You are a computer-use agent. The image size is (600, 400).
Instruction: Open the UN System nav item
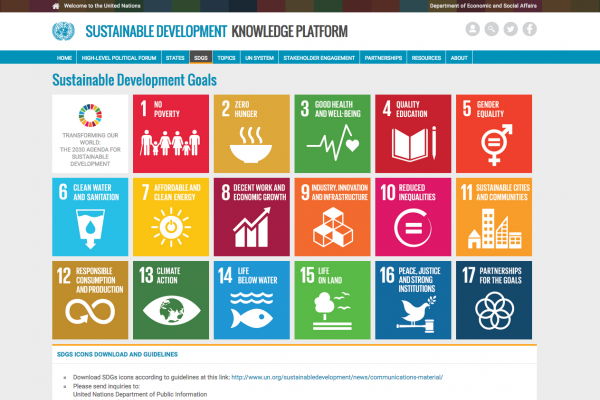pos(259,58)
